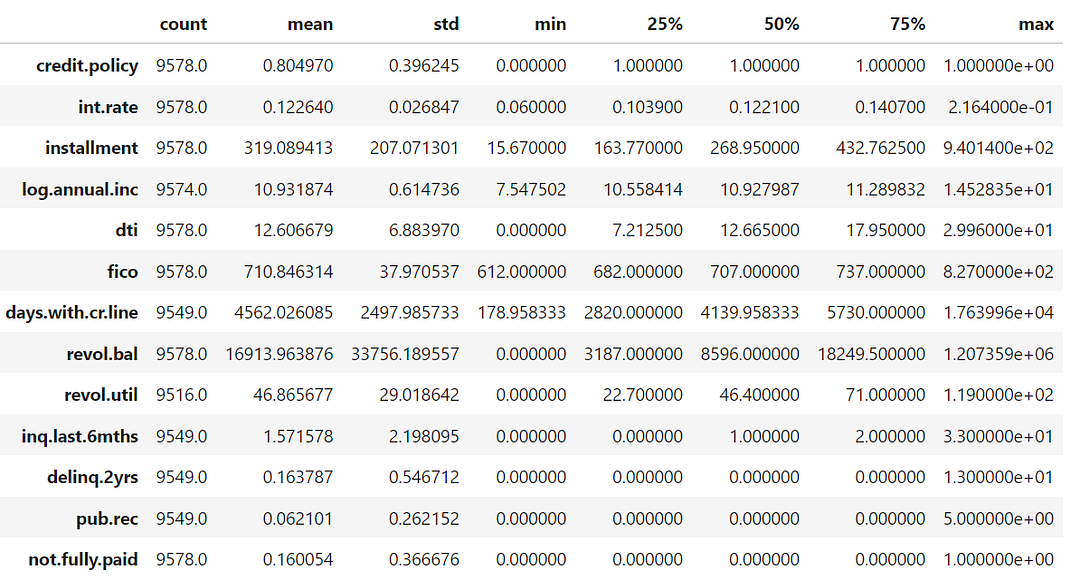Select the installment min value 15.670000

point(526,147)
